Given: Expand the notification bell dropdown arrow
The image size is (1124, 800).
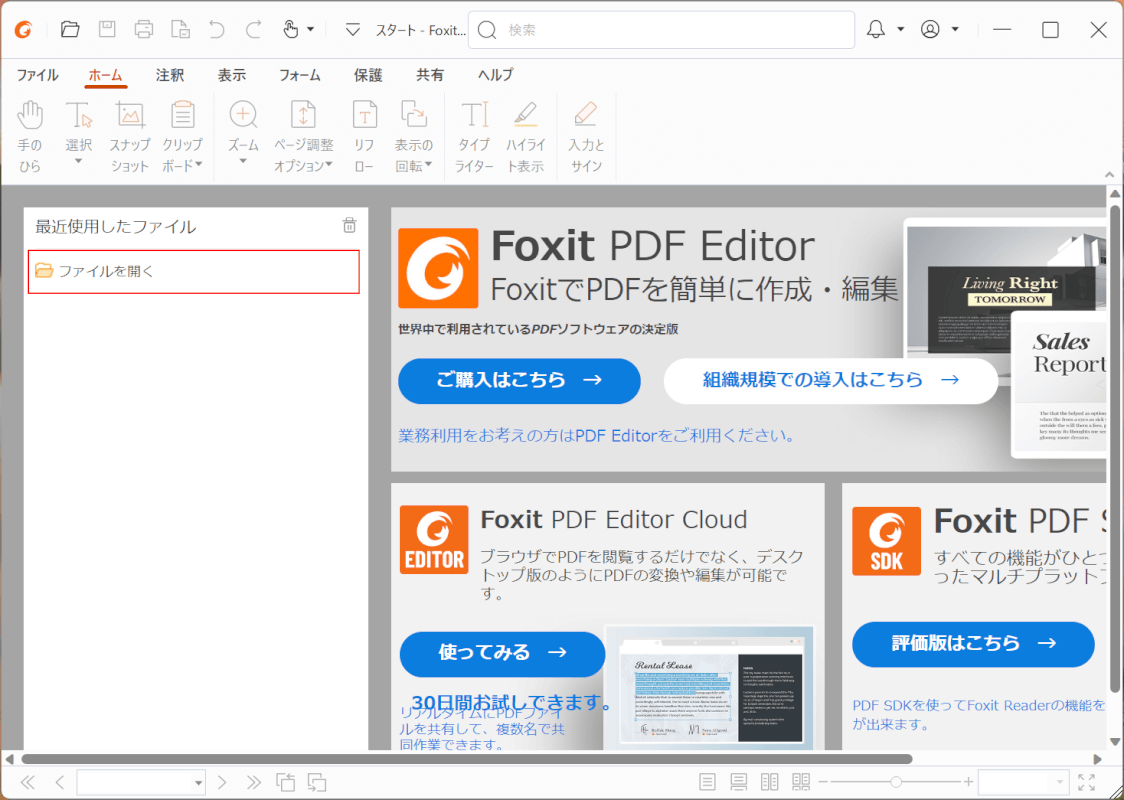Looking at the screenshot, I should pos(900,29).
